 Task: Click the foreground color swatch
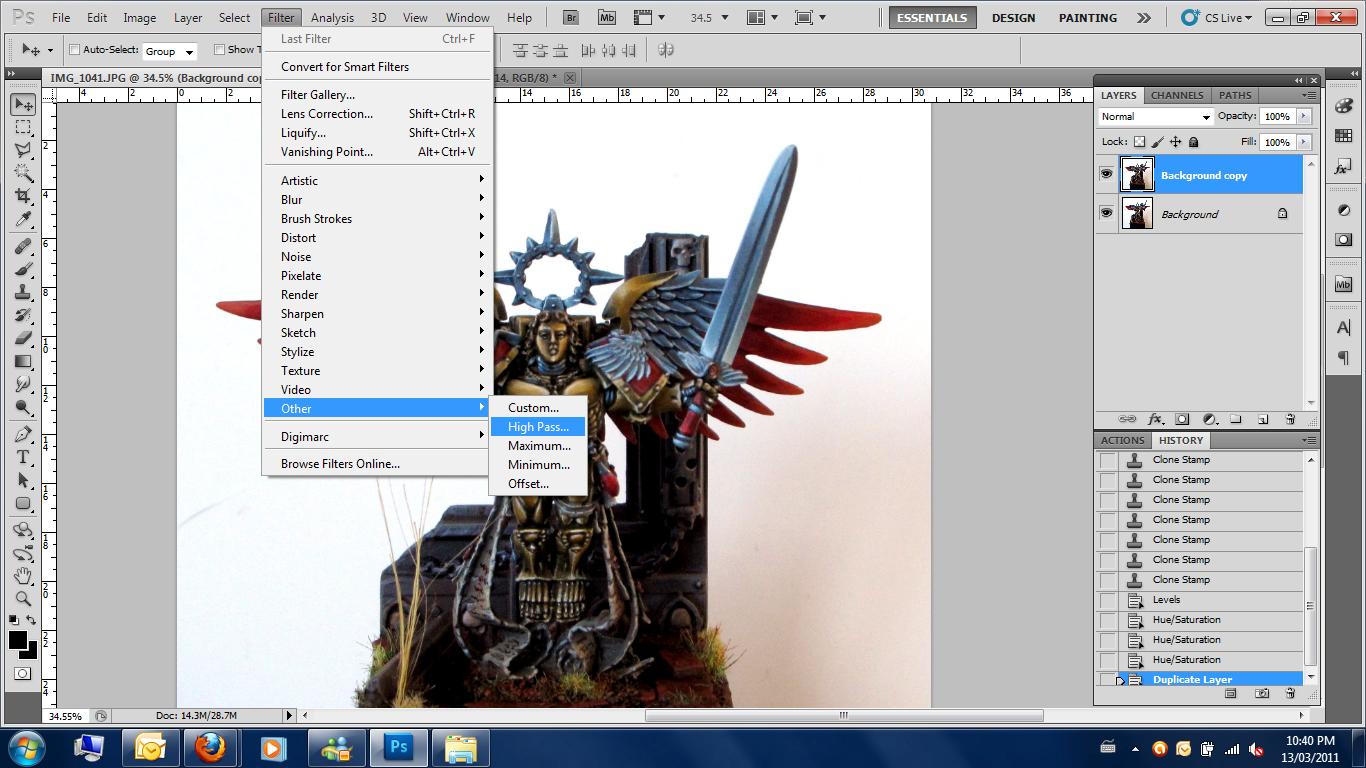[x=18, y=641]
